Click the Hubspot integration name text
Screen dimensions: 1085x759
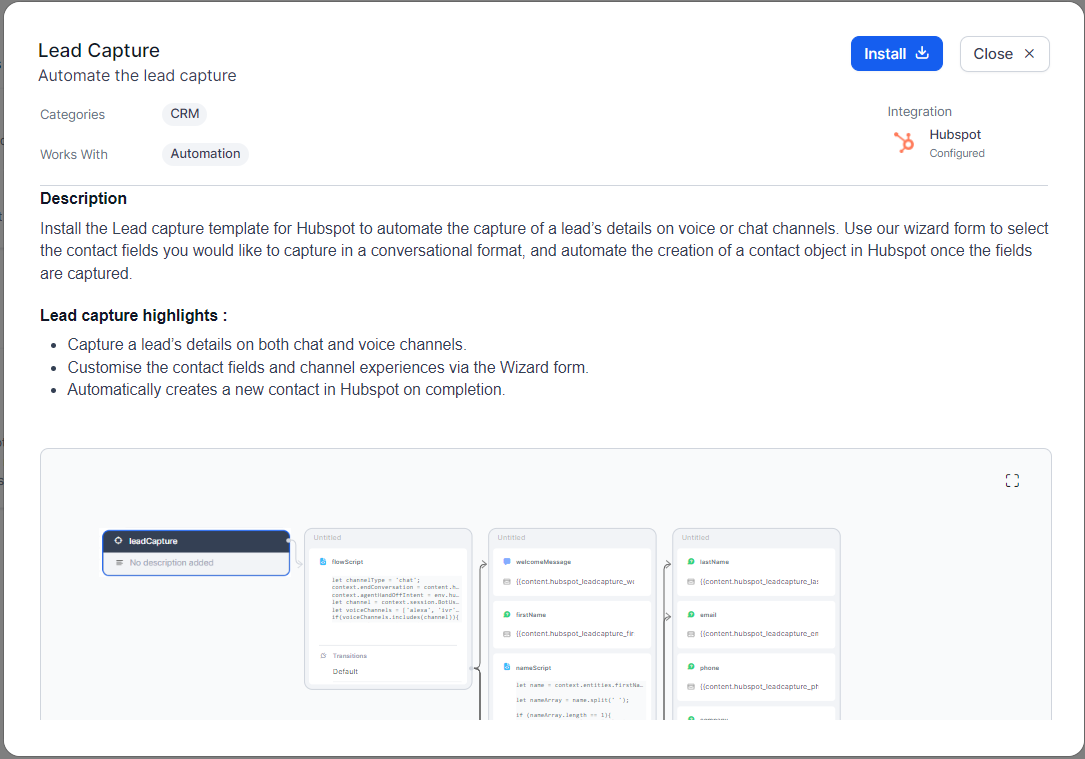point(955,135)
